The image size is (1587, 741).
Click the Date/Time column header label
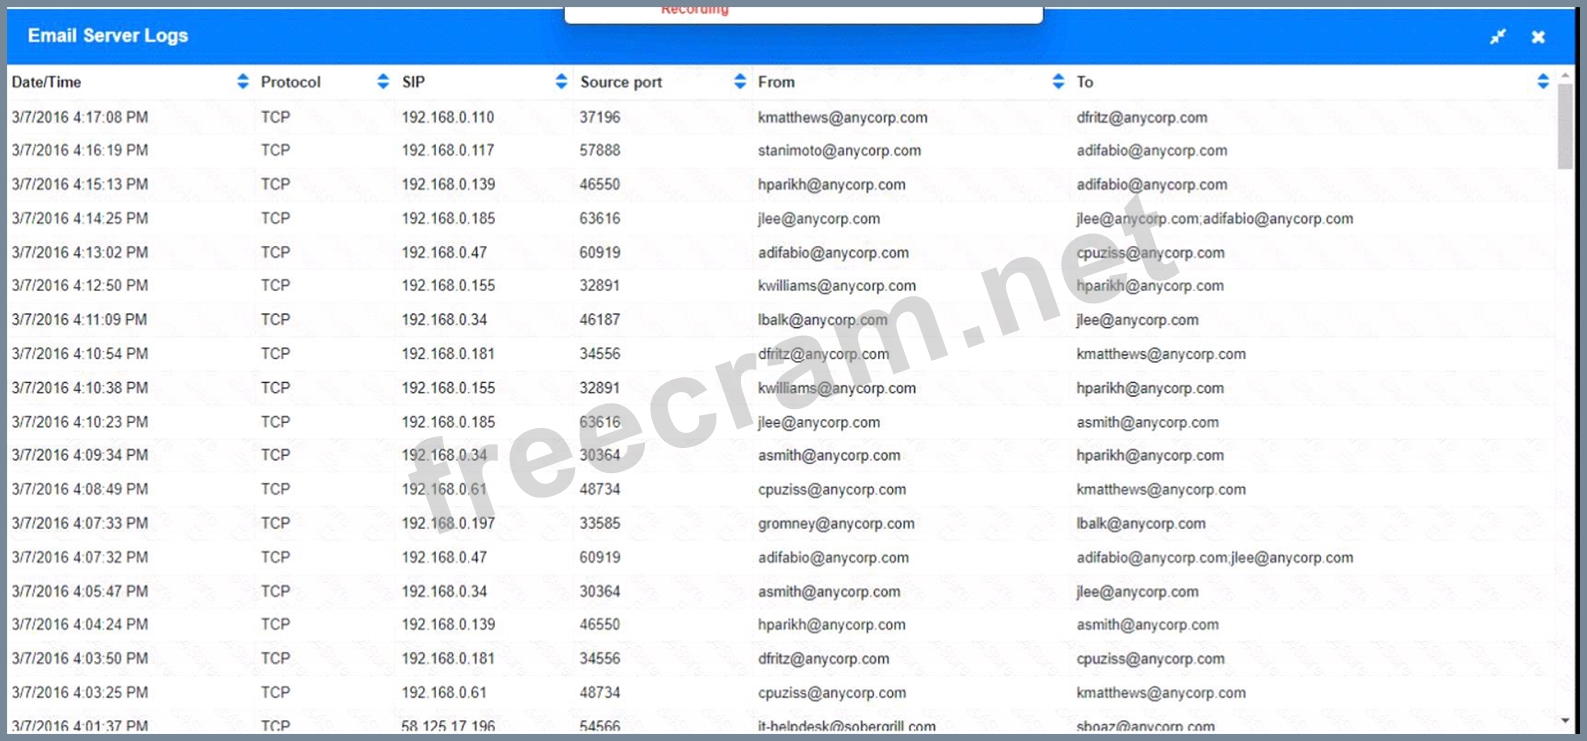(47, 82)
